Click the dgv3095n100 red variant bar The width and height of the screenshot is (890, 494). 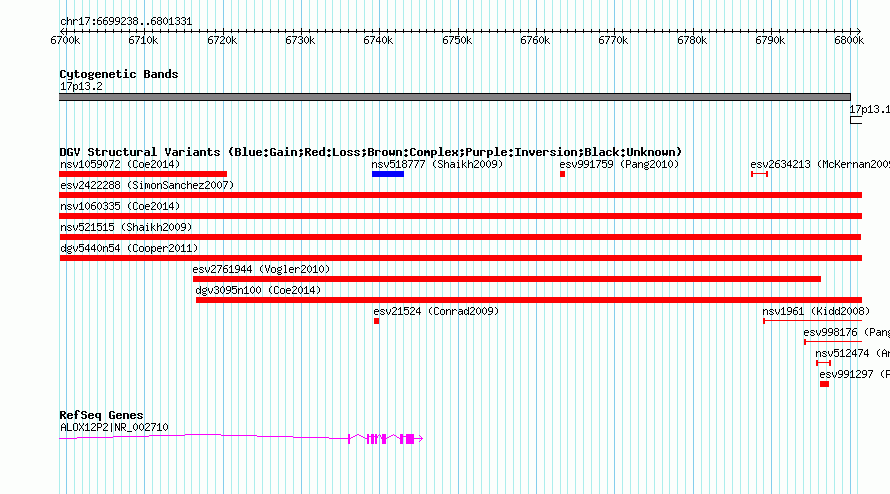click(529, 300)
